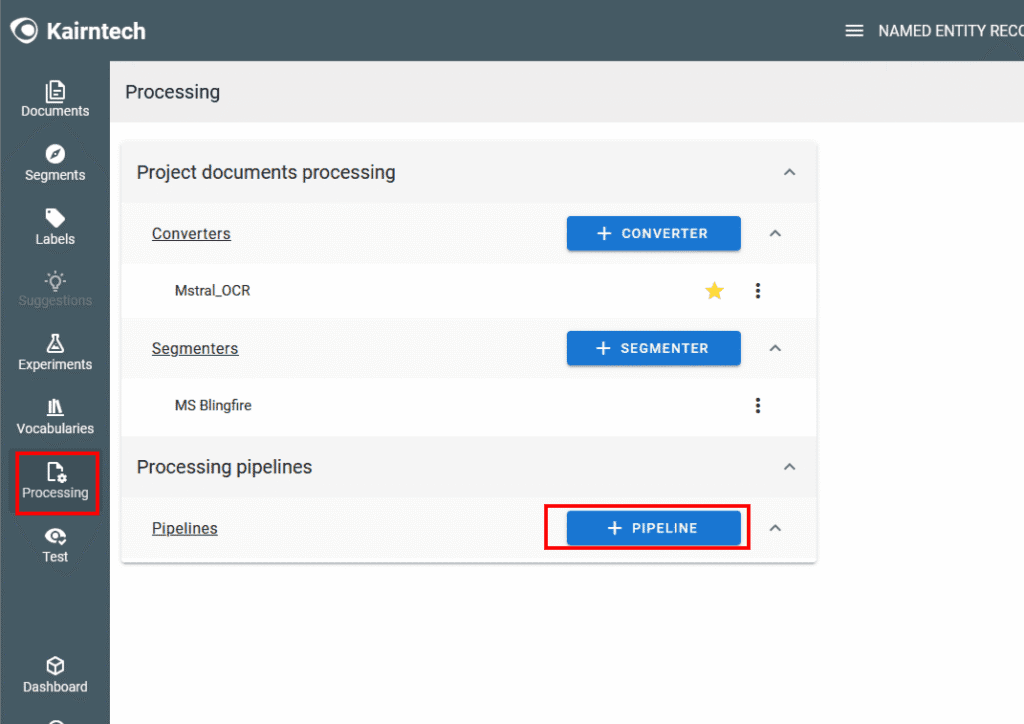The width and height of the screenshot is (1024, 724).
Task: Select the Processing sidebar item
Action: [x=55, y=481]
